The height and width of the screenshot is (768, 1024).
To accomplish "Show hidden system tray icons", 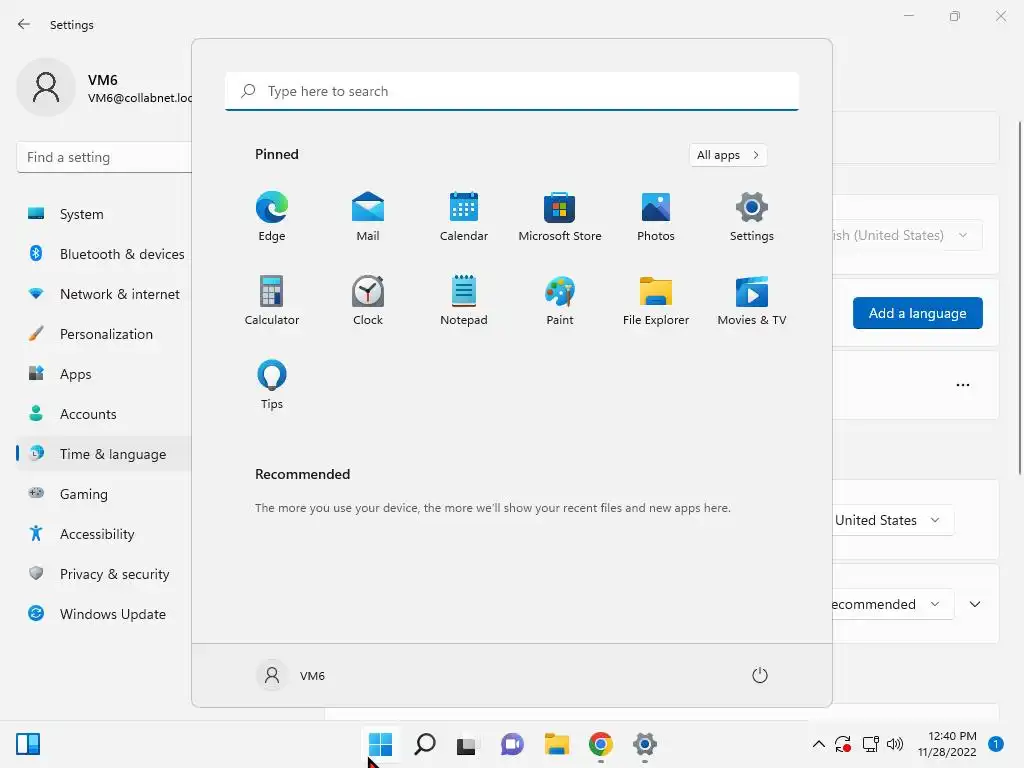I will (x=818, y=744).
